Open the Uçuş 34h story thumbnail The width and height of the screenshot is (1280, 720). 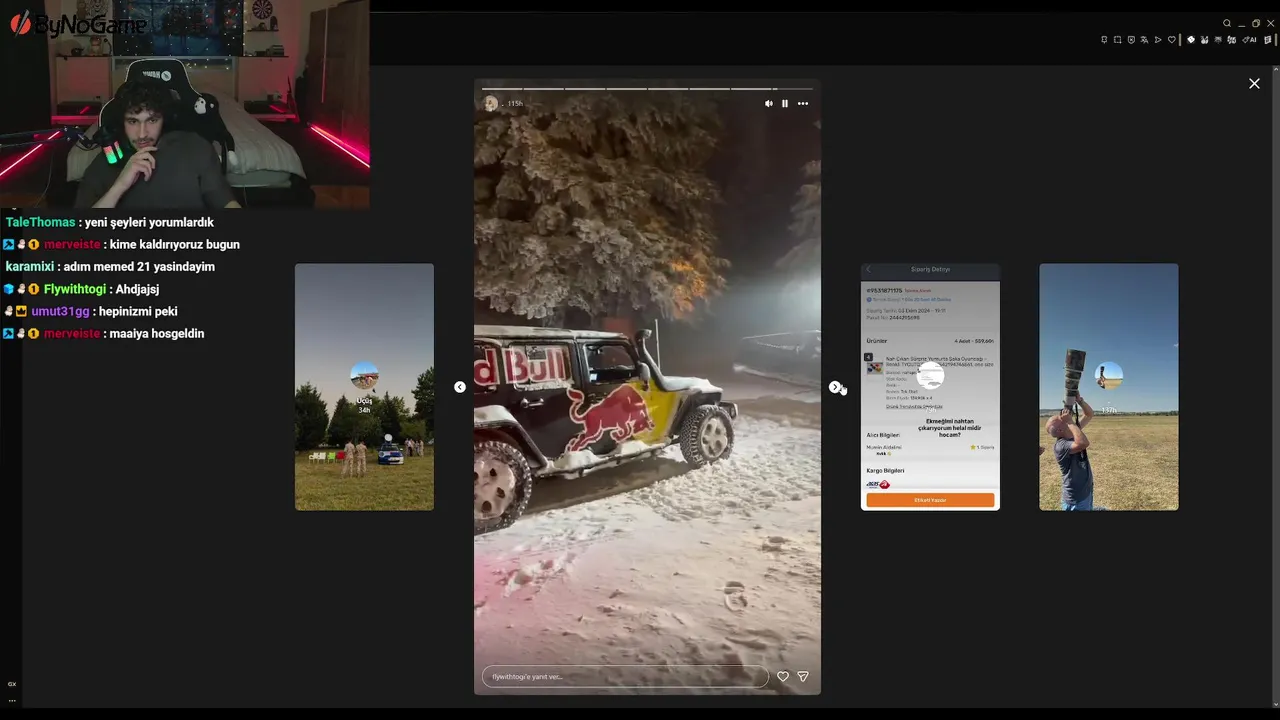(x=364, y=387)
